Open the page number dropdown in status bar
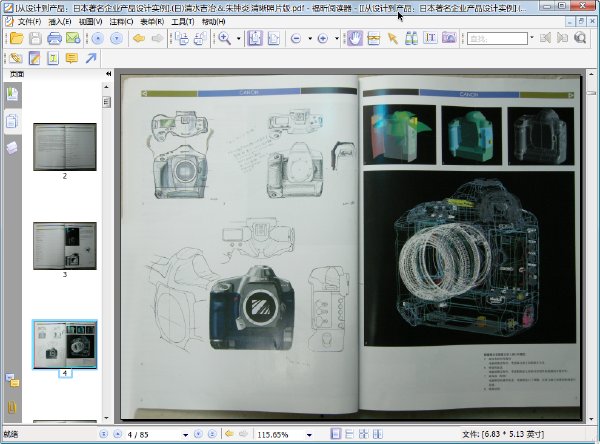Viewport: 600px width, 444px height. tap(186, 435)
